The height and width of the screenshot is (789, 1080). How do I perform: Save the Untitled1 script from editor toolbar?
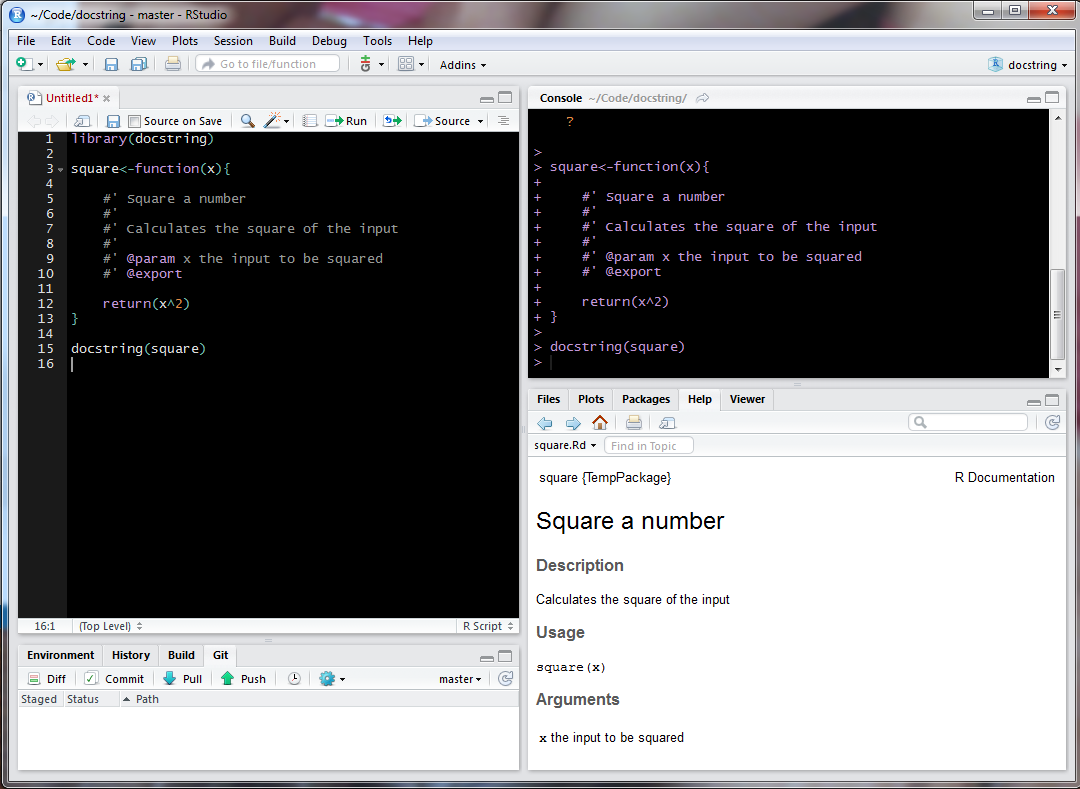tap(114, 121)
